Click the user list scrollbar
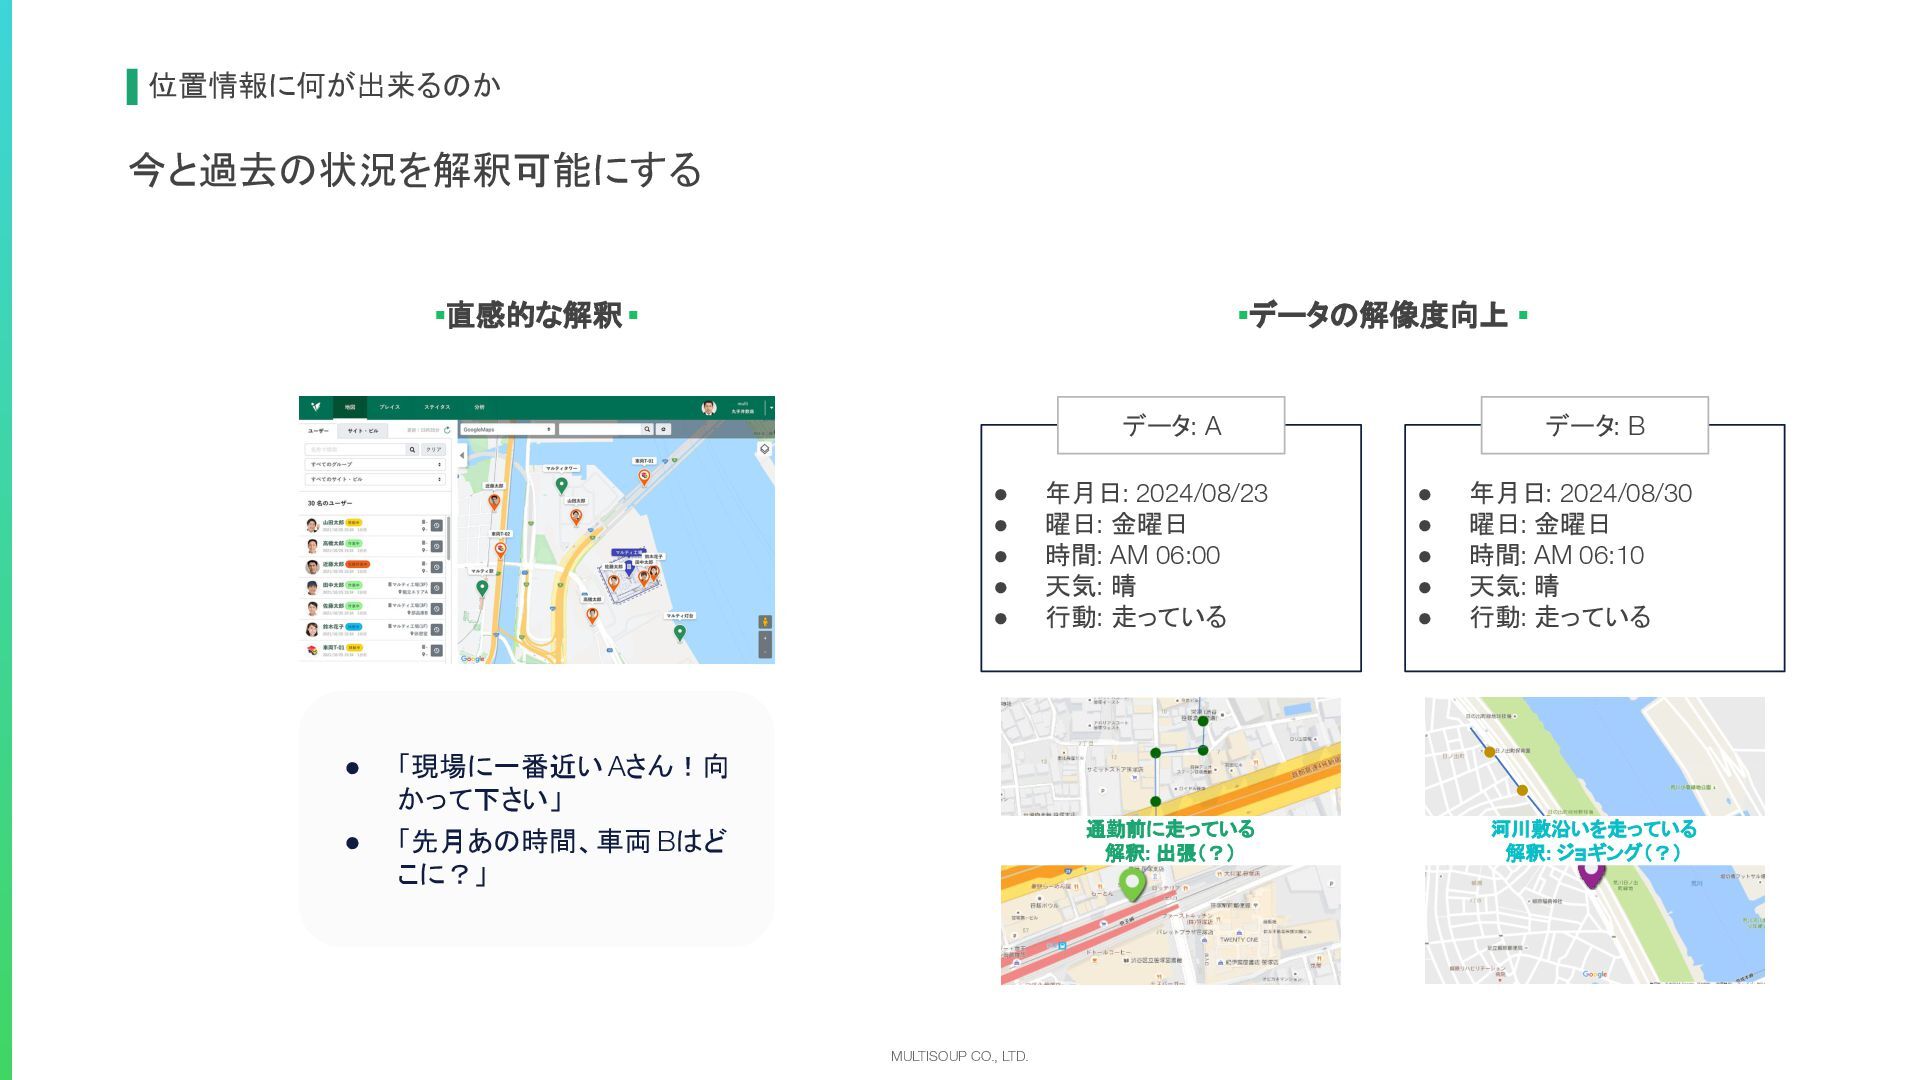The height and width of the screenshot is (1080, 1920). pyautogui.click(x=449, y=540)
